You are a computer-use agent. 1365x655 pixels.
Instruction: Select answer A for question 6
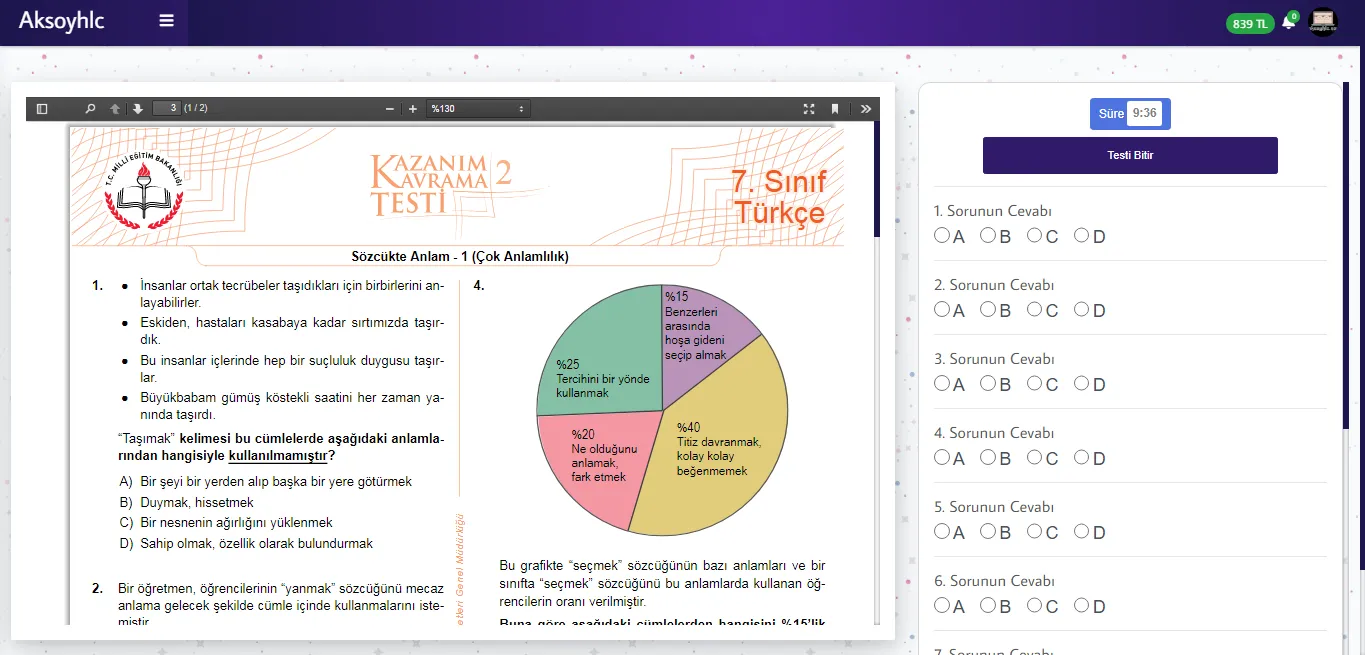pyautogui.click(x=941, y=605)
